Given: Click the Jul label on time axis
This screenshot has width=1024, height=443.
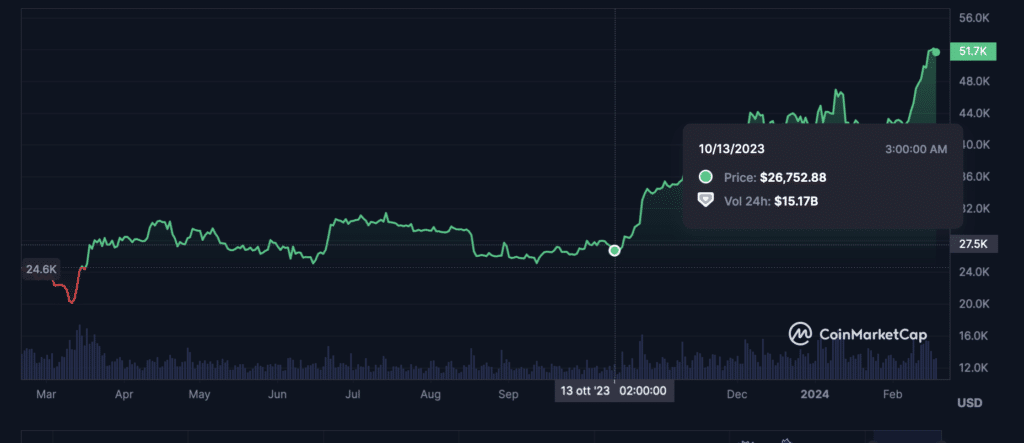Looking at the screenshot, I should tap(352, 395).
